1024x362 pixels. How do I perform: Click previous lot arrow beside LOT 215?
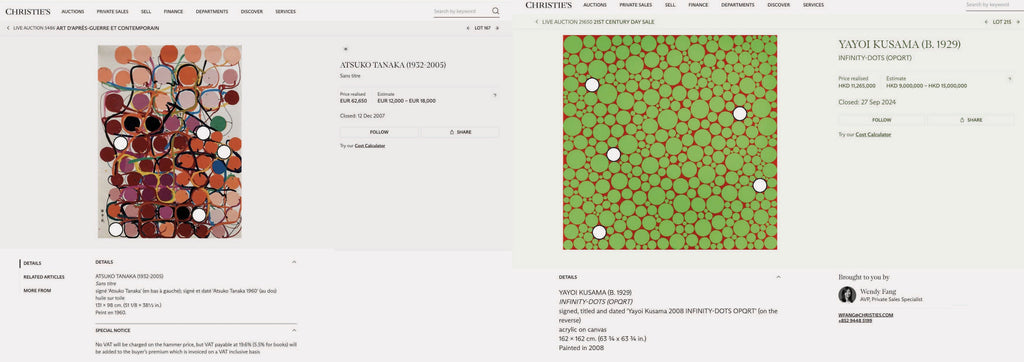click(986, 22)
